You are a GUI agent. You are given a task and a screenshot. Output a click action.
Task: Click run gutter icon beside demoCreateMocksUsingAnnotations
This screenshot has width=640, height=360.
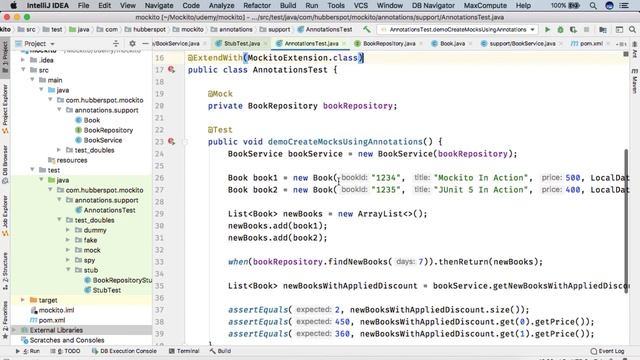pyautogui.click(x=171, y=142)
